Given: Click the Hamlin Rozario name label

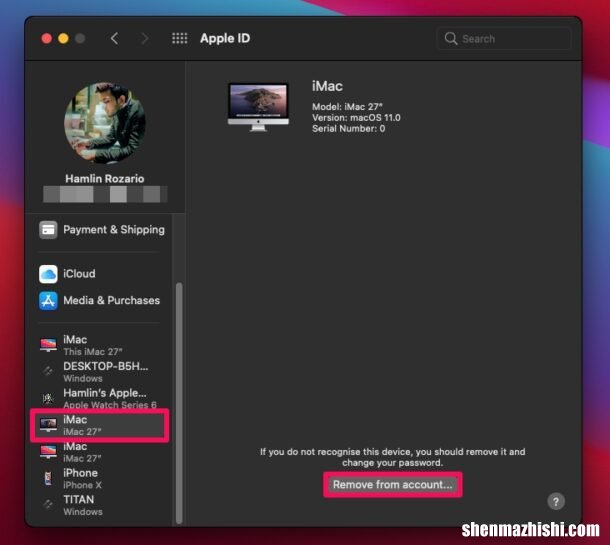Looking at the screenshot, I should [x=105, y=179].
